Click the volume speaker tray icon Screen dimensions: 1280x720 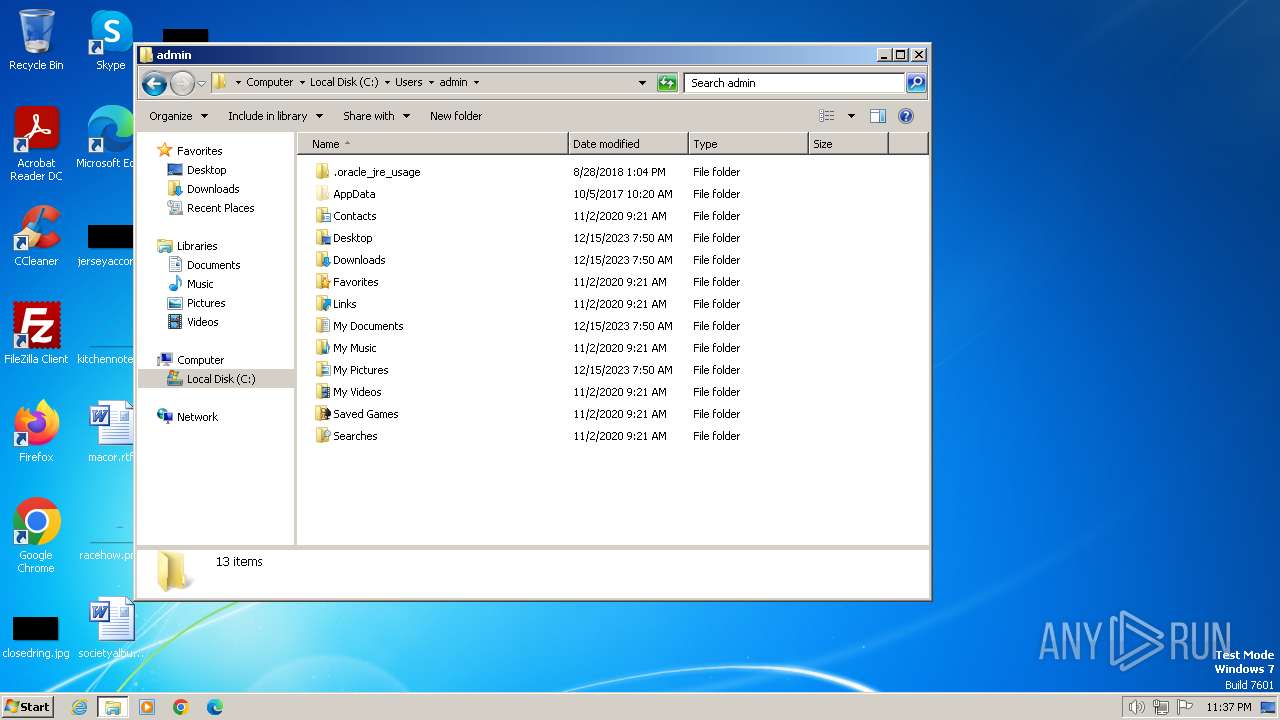[x=1137, y=707]
